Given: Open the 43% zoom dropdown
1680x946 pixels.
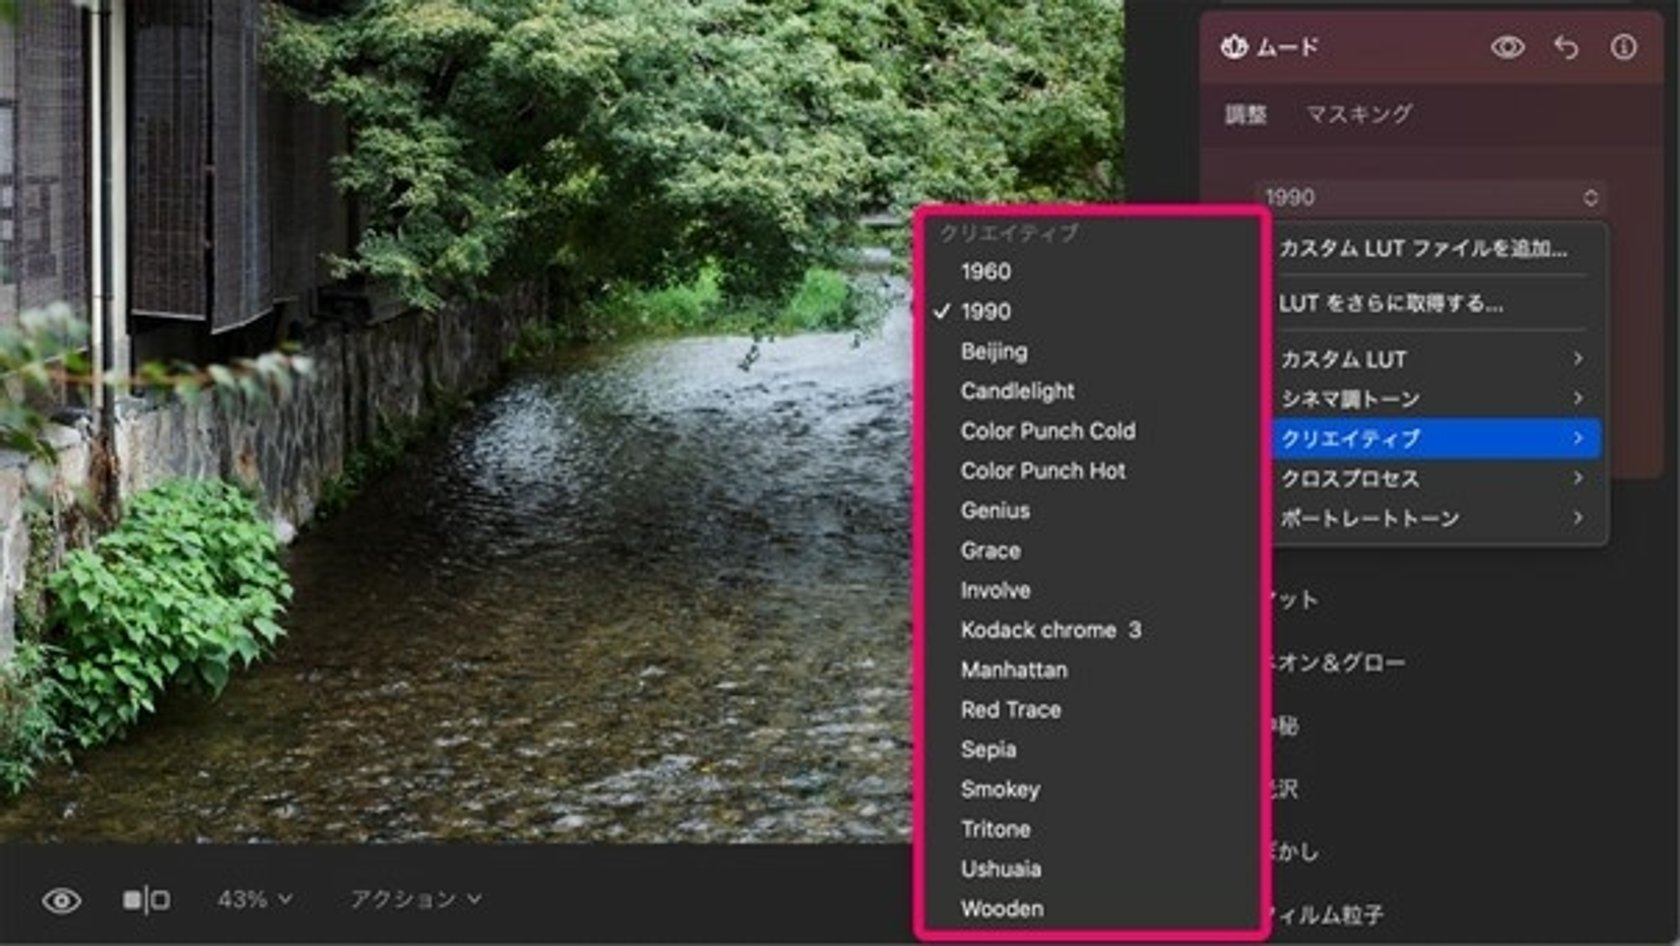Looking at the screenshot, I should pyautogui.click(x=255, y=899).
